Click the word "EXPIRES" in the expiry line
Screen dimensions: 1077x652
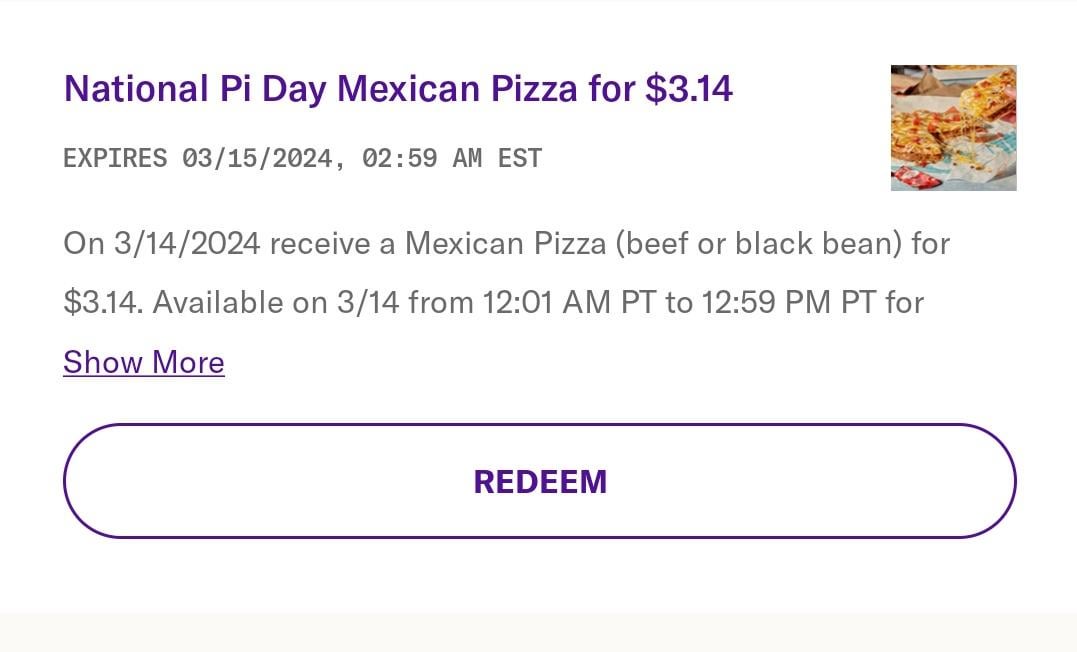pos(115,158)
